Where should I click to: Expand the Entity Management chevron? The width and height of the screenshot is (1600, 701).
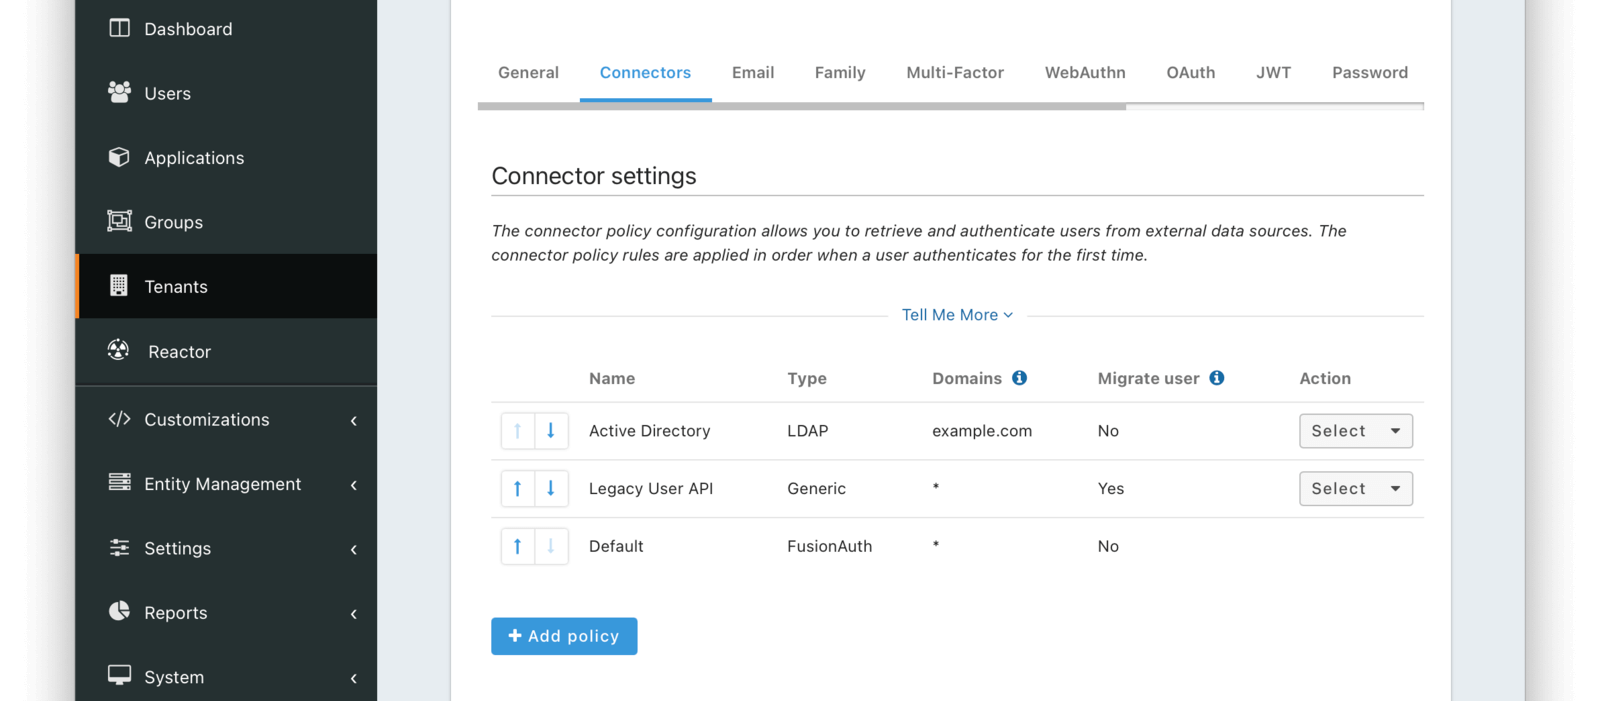click(354, 485)
